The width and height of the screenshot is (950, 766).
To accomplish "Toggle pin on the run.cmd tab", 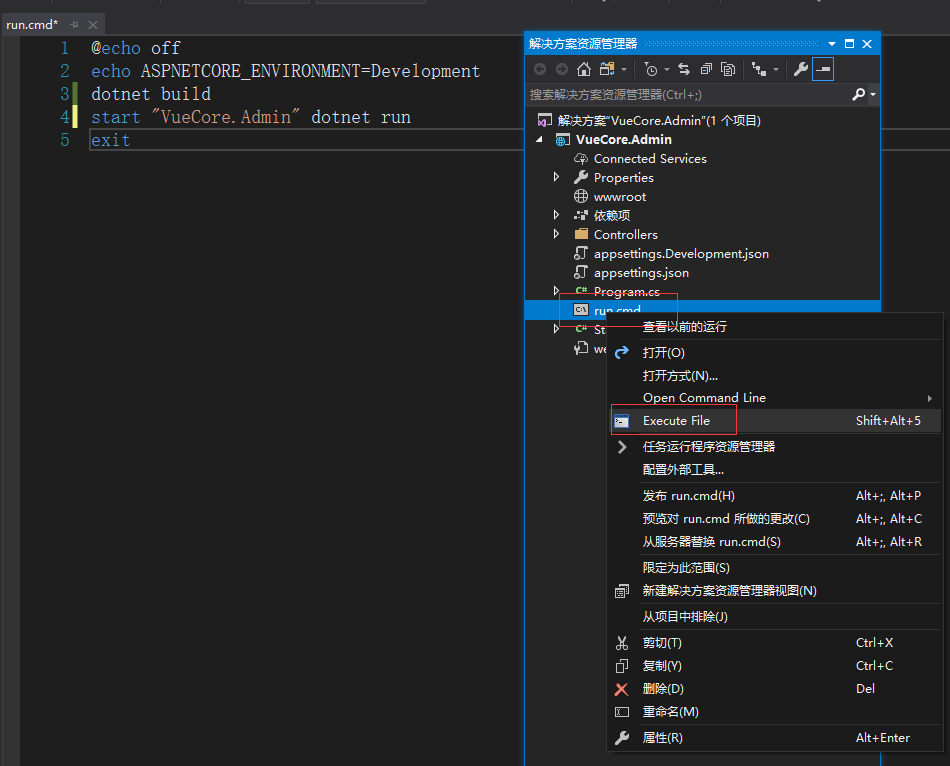I will [75, 25].
